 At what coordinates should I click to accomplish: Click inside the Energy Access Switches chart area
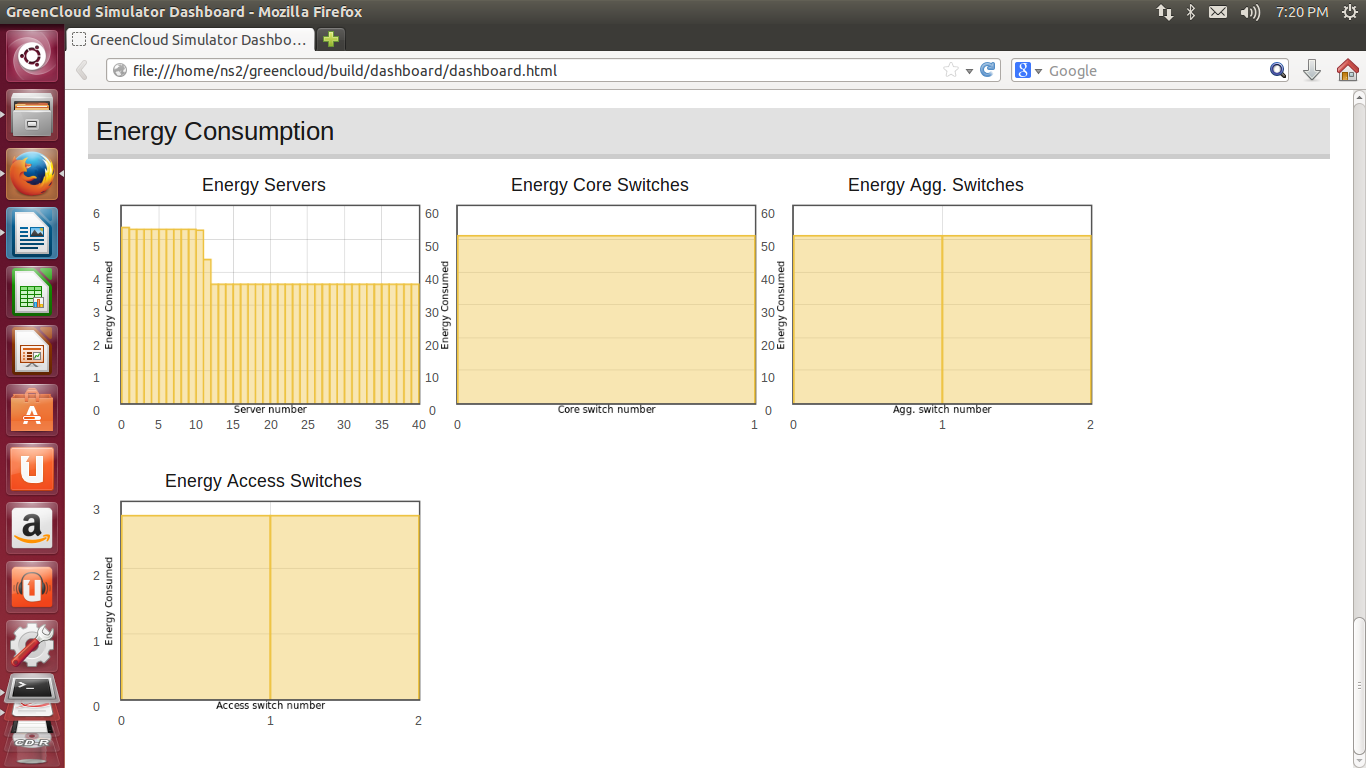coord(270,601)
